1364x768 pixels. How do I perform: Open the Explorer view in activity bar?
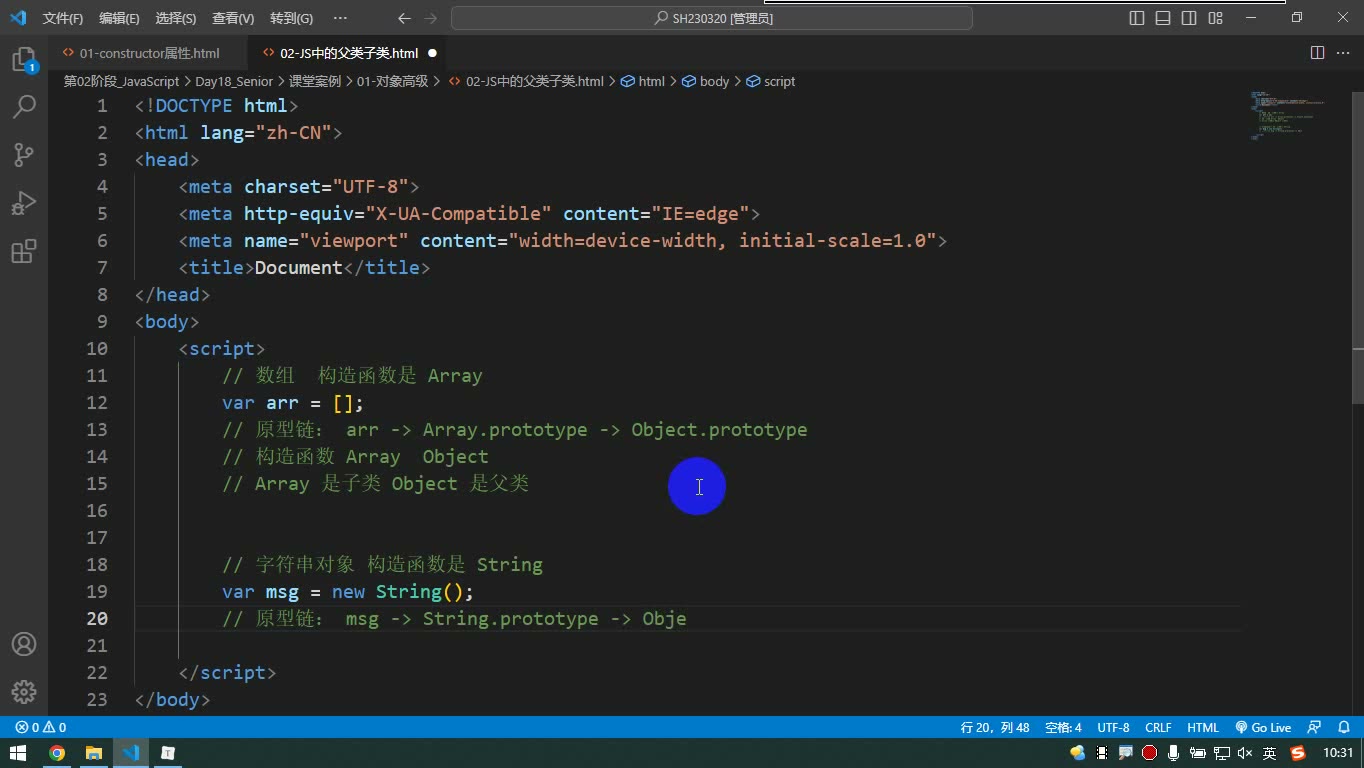tap(24, 60)
